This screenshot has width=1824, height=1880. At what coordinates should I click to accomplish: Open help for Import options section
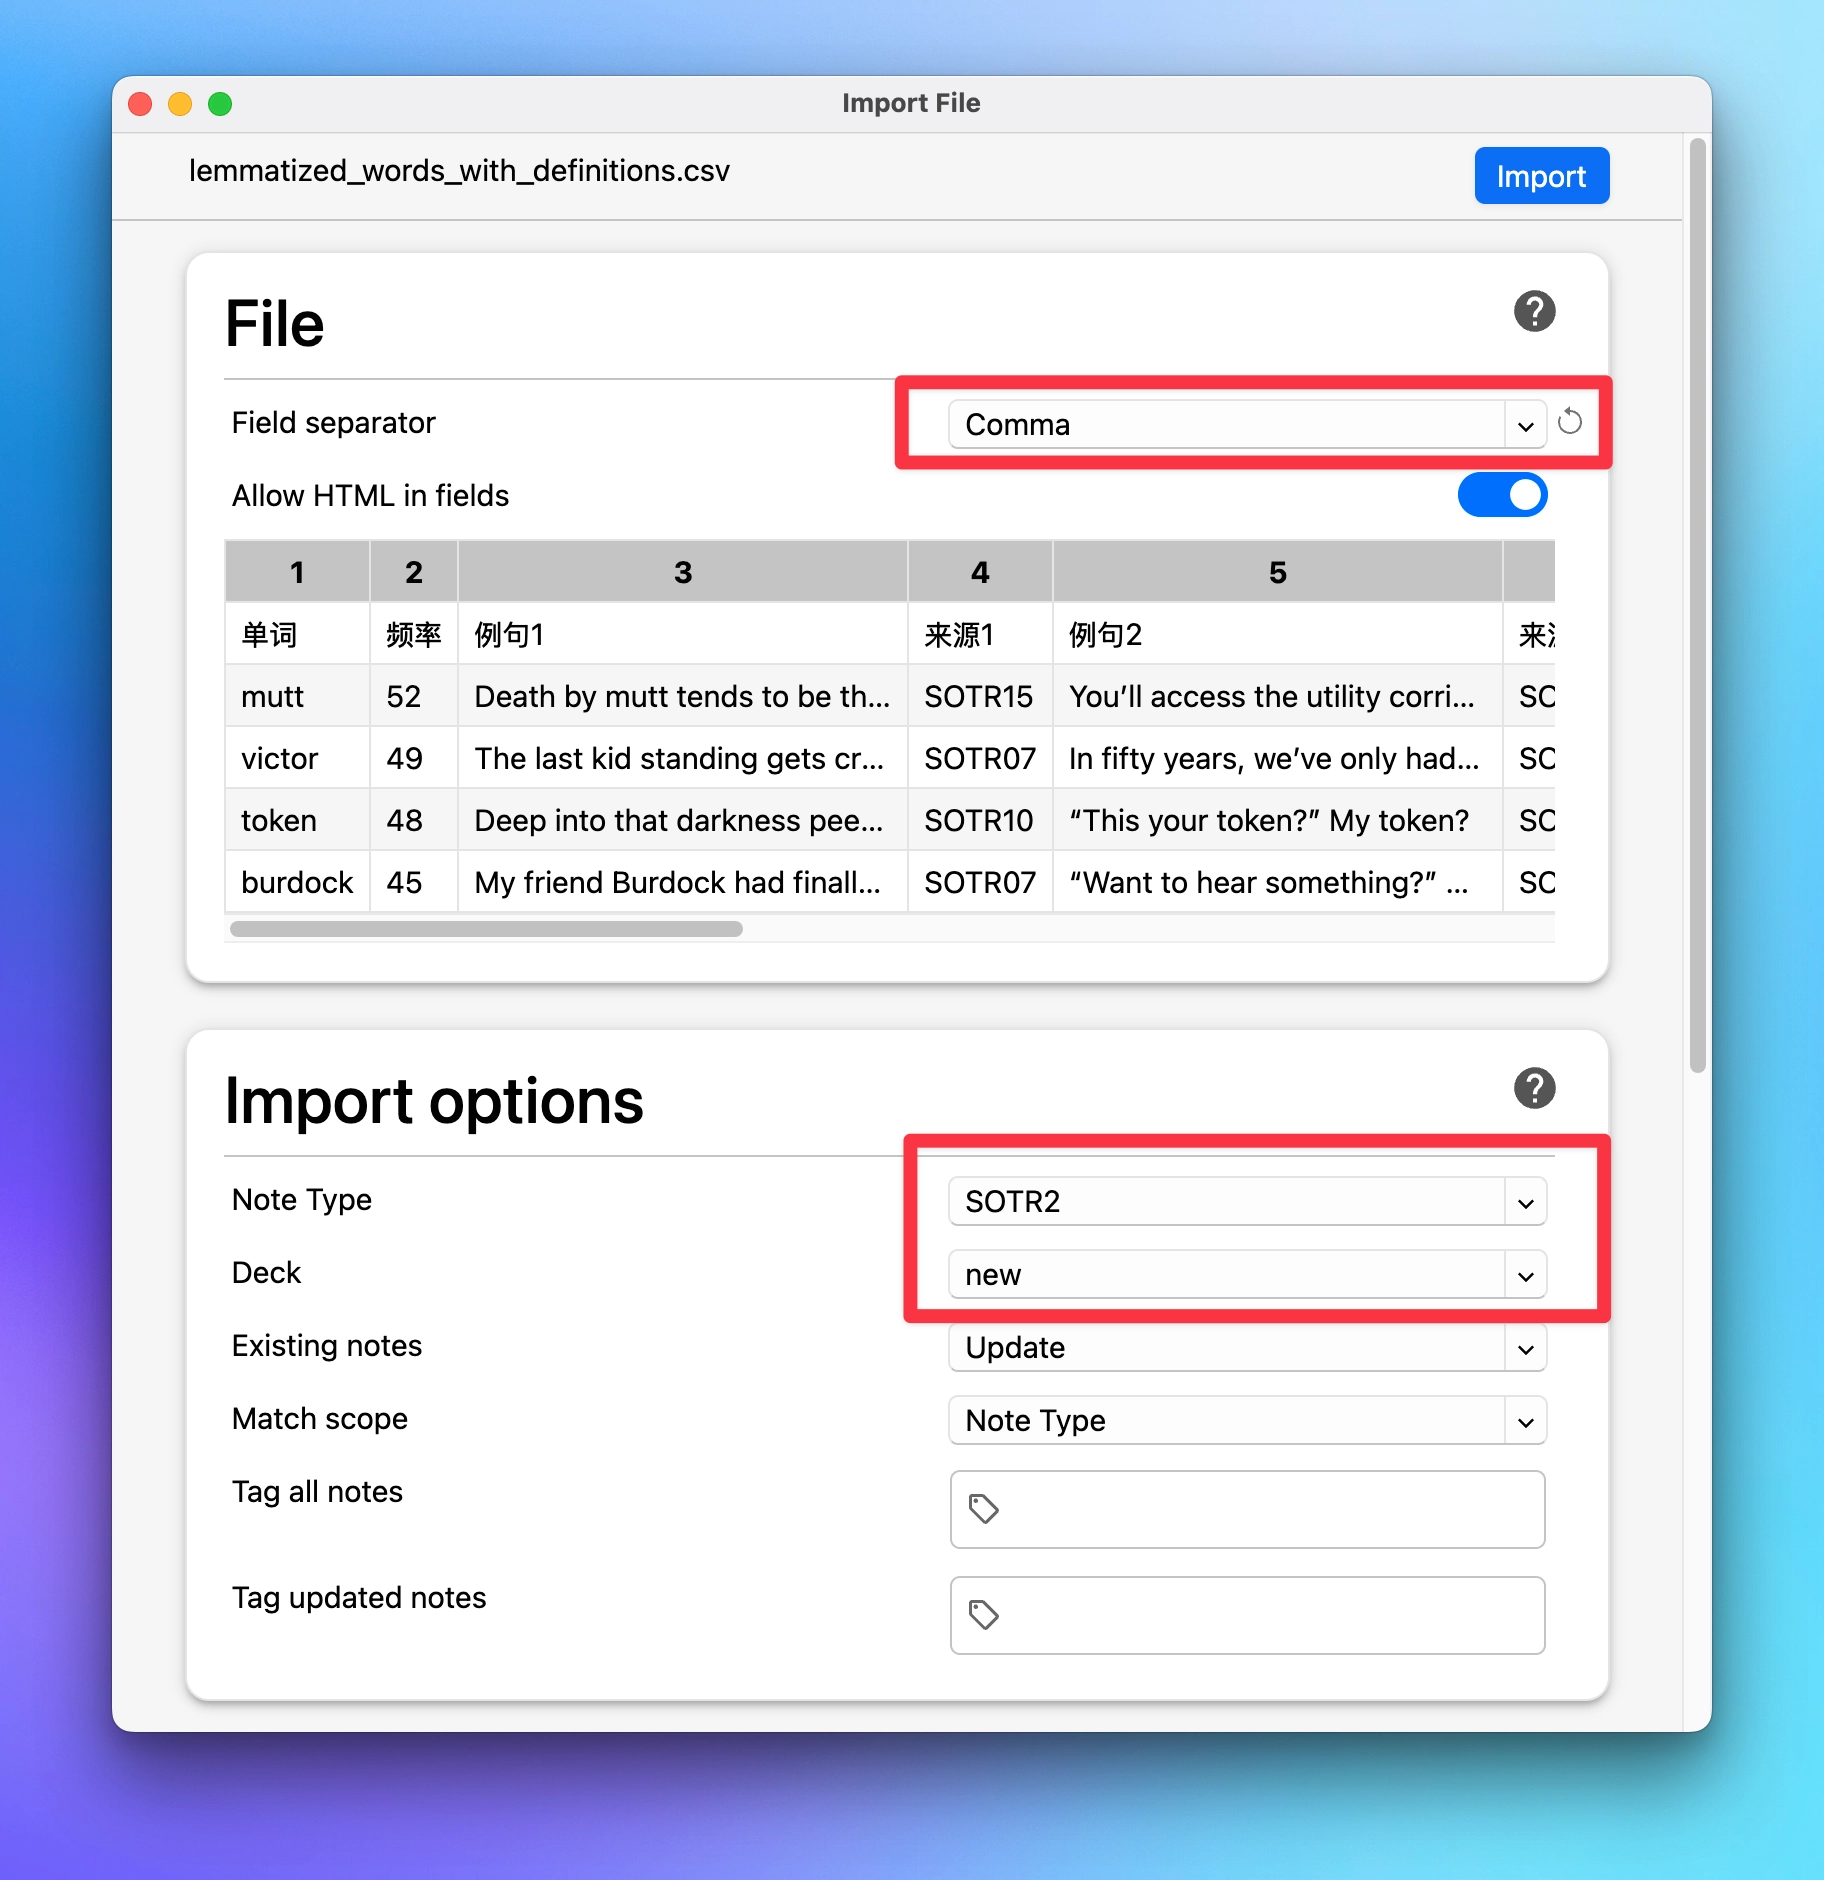pos(1533,1088)
